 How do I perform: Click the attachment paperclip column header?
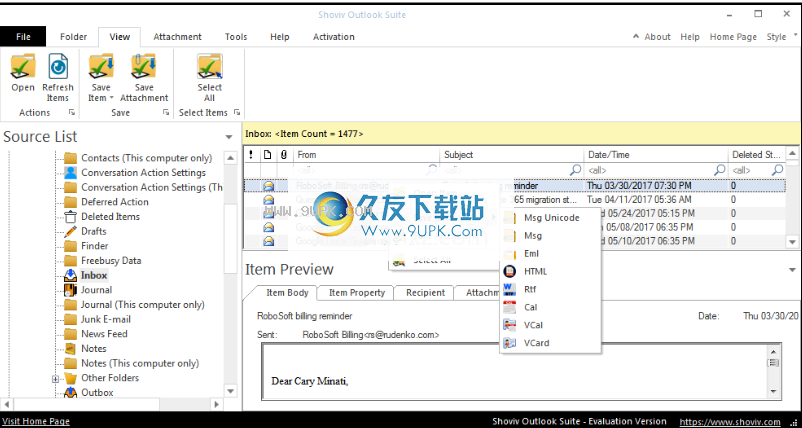coord(284,154)
